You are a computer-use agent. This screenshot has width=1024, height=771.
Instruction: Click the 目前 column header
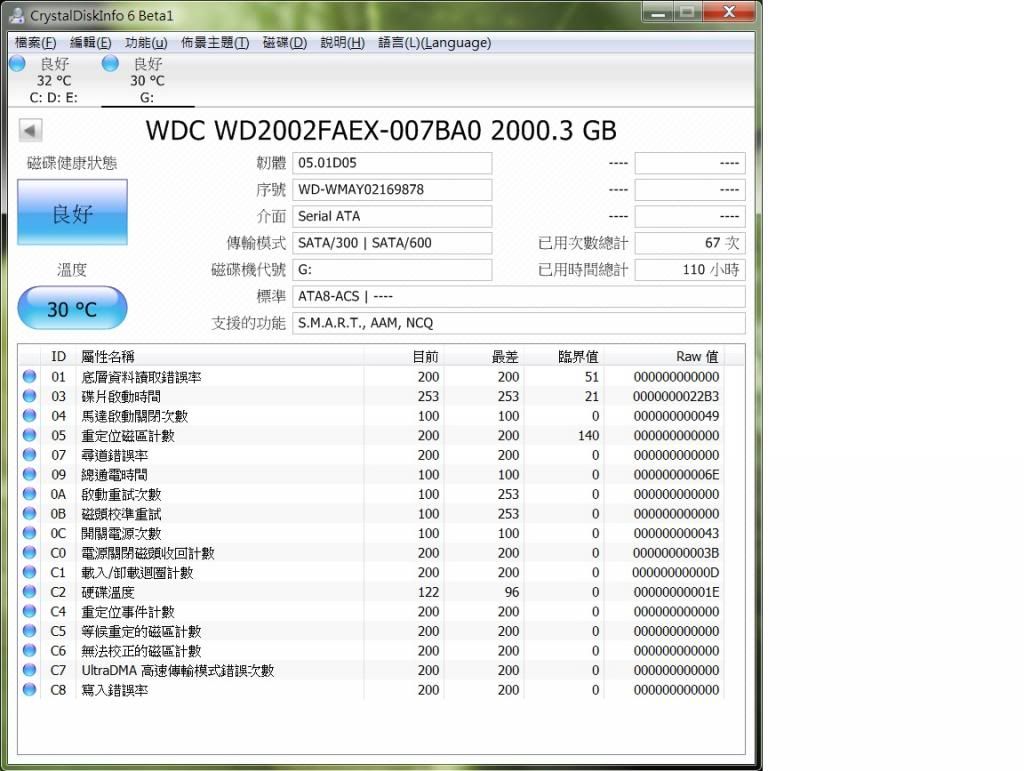click(404, 356)
